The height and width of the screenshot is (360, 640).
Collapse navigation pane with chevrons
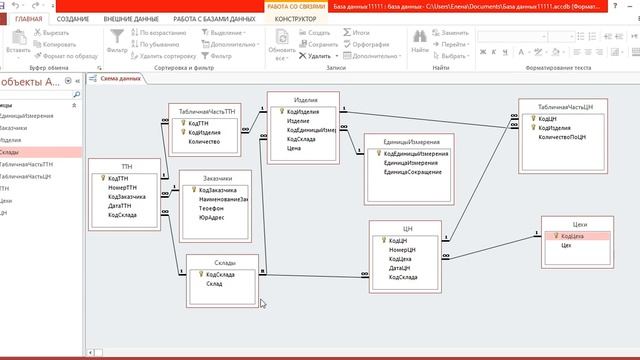click(78, 81)
